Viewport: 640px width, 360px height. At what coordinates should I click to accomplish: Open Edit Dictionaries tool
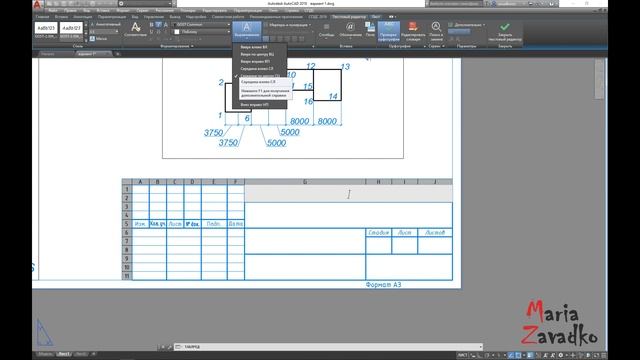click(413, 31)
